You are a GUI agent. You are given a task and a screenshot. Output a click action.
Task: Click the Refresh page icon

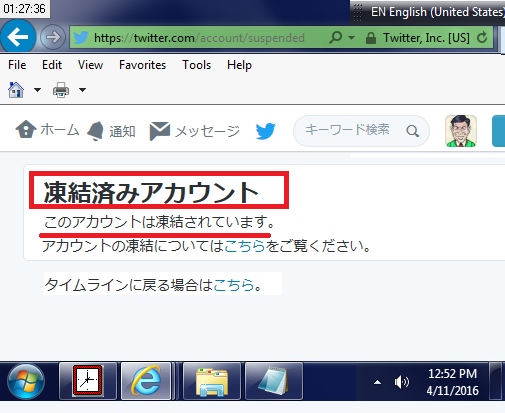[482, 37]
